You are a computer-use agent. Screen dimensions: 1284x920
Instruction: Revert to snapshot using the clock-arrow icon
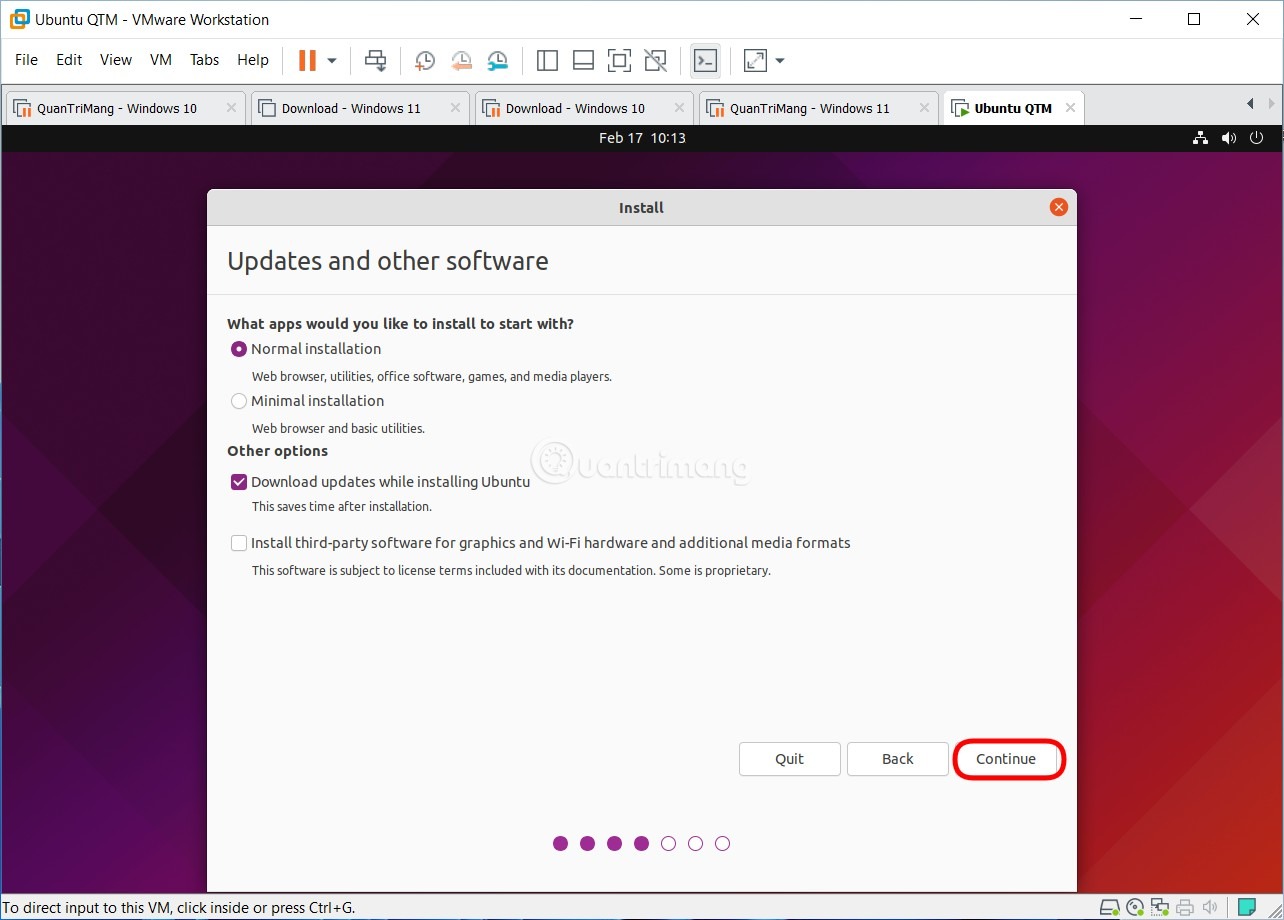click(461, 61)
